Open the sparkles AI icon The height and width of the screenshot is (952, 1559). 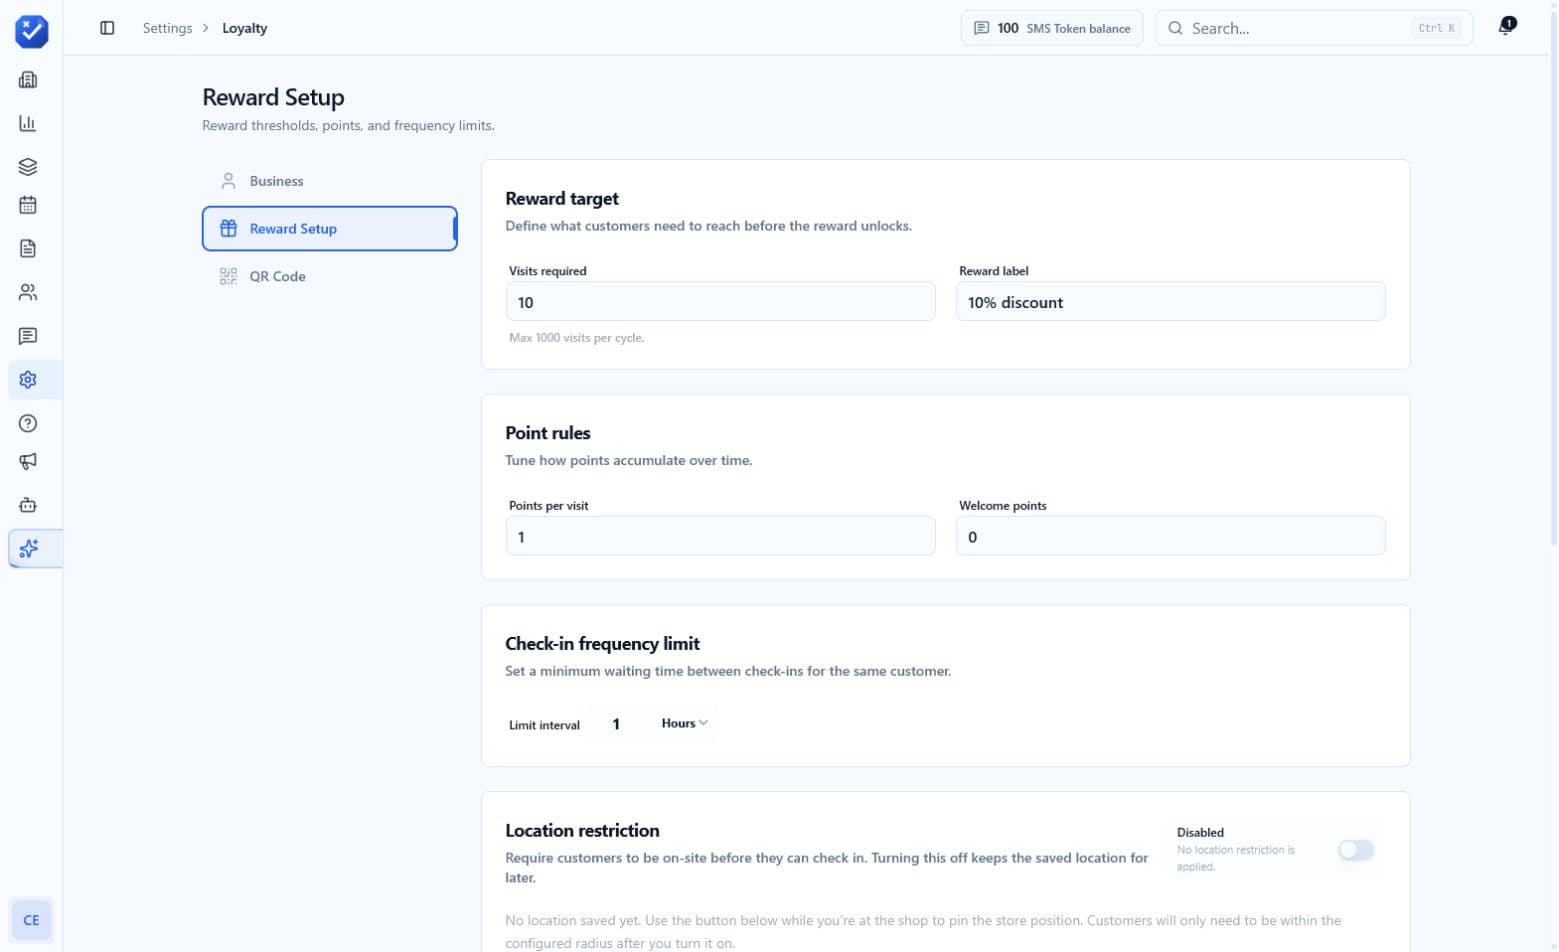(28, 549)
